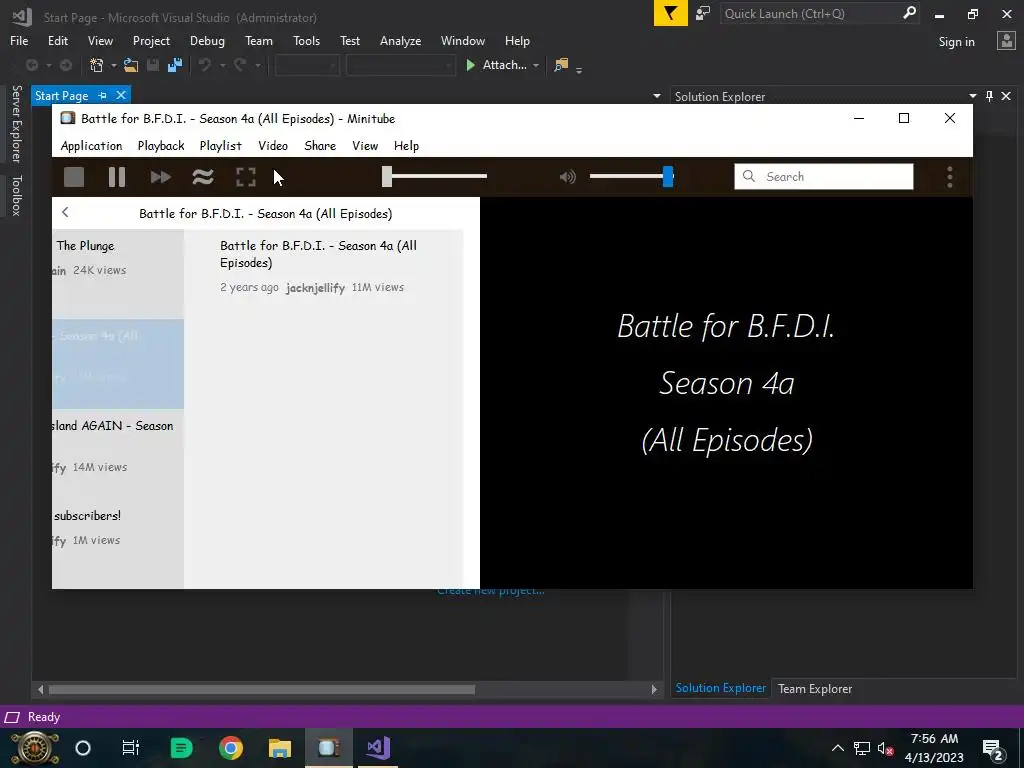The image size is (1024, 768).
Task: Click the Minitube Search field
Action: coord(824,176)
